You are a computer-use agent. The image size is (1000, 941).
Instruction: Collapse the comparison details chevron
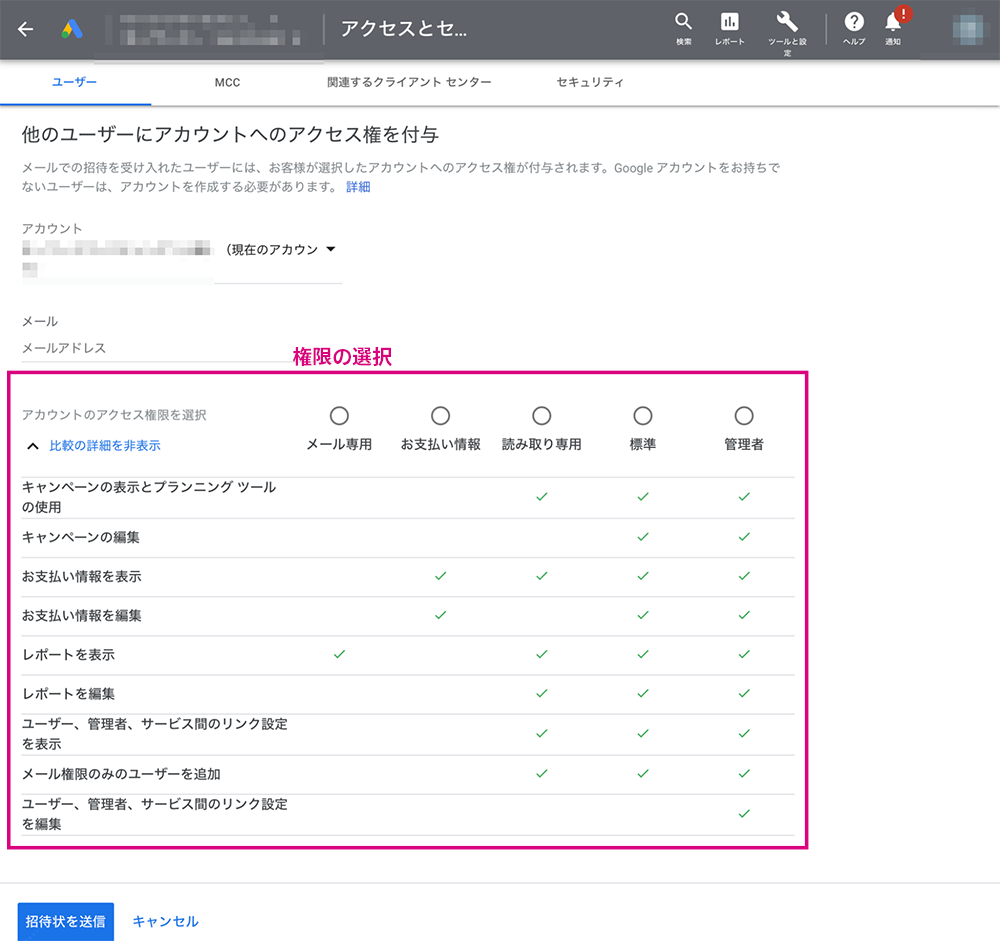click(x=33, y=446)
